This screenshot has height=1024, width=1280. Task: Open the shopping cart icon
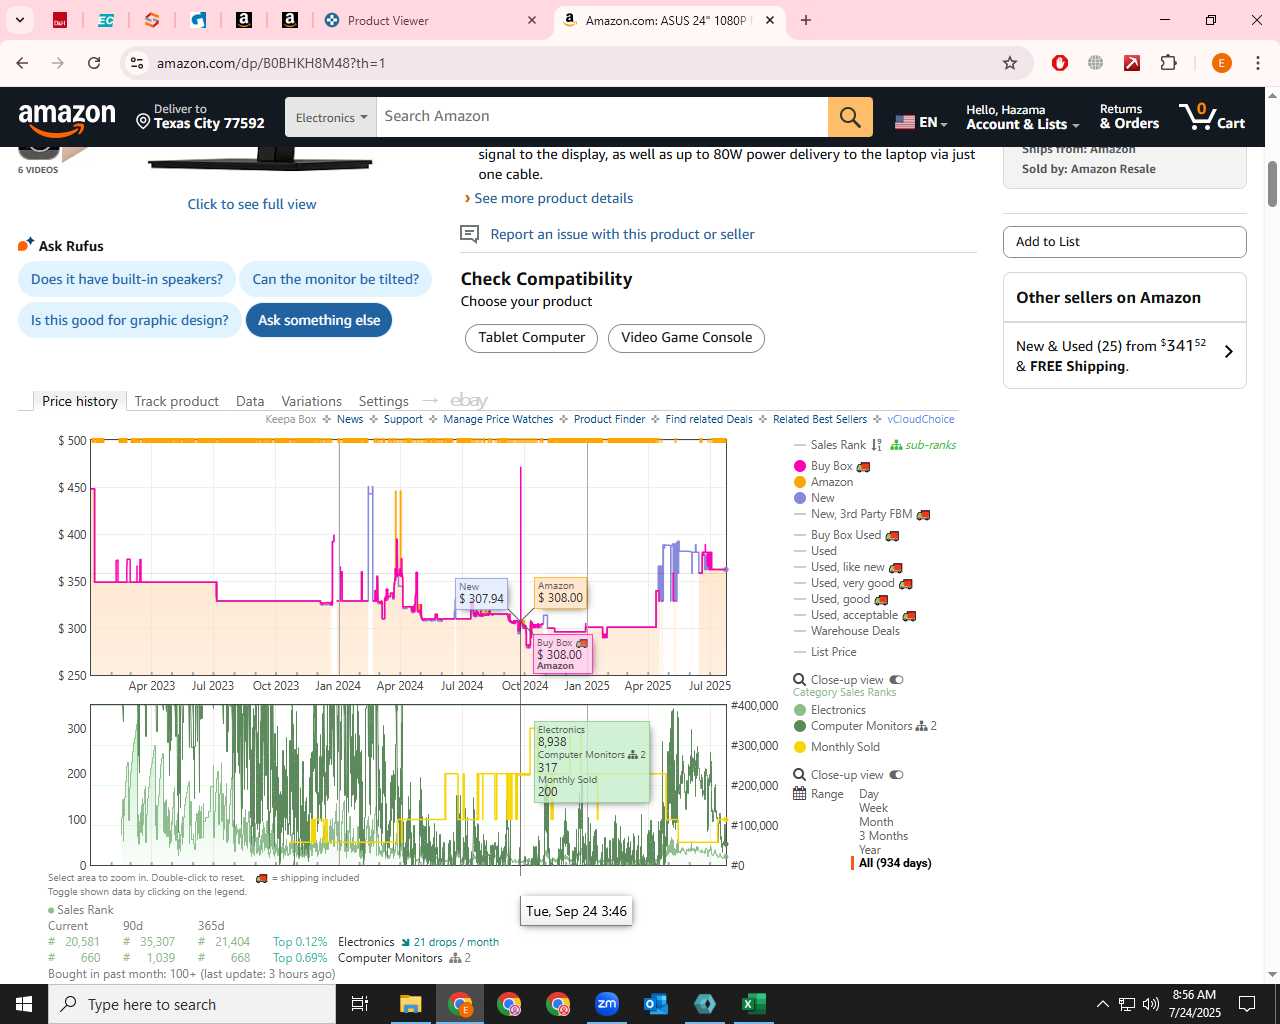pyautogui.click(x=1212, y=117)
